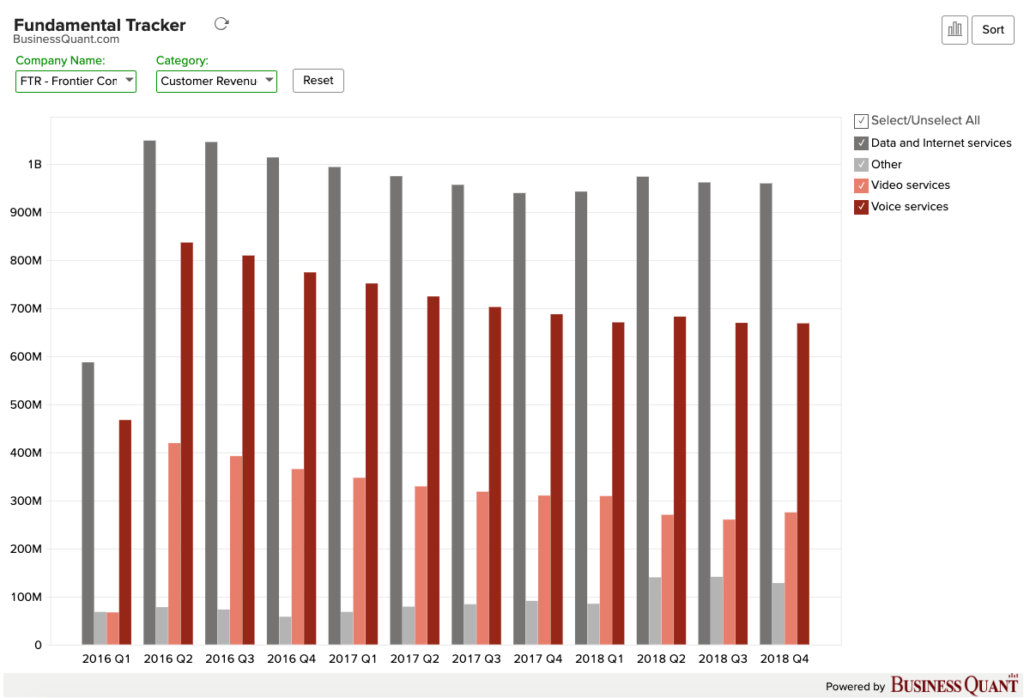Select the 2018 Q4 Video services bar
1024x698 pixels.
(791, 579)
